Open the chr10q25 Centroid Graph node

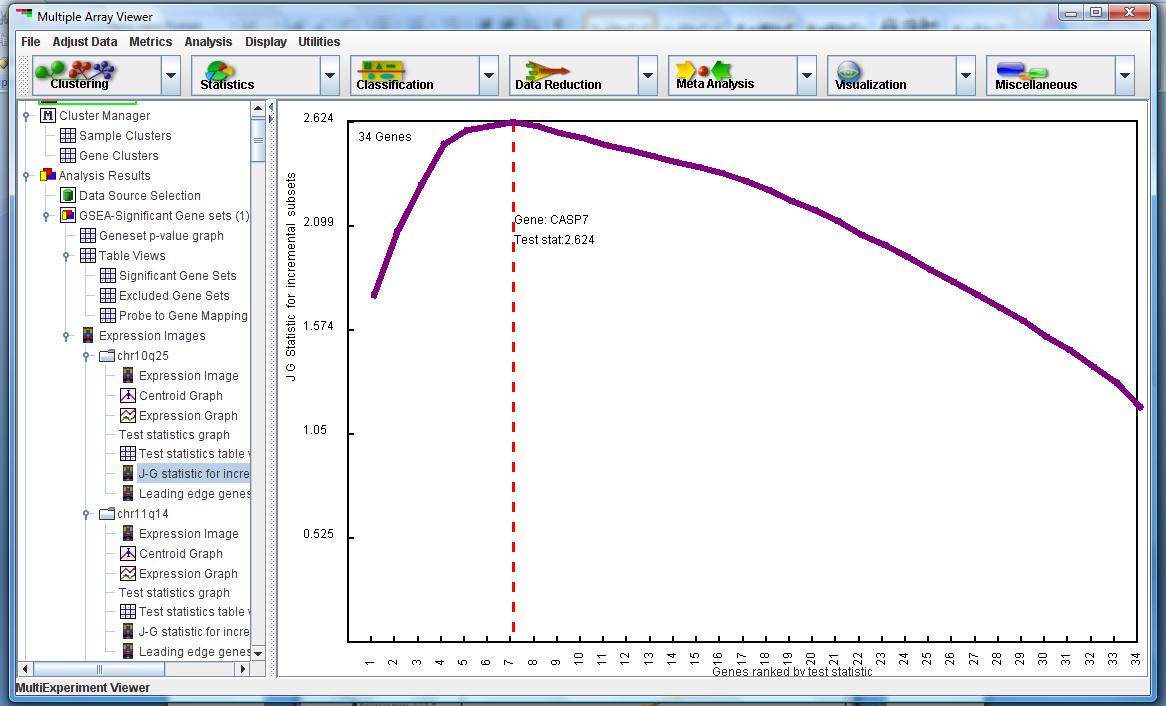click(180, 396)
